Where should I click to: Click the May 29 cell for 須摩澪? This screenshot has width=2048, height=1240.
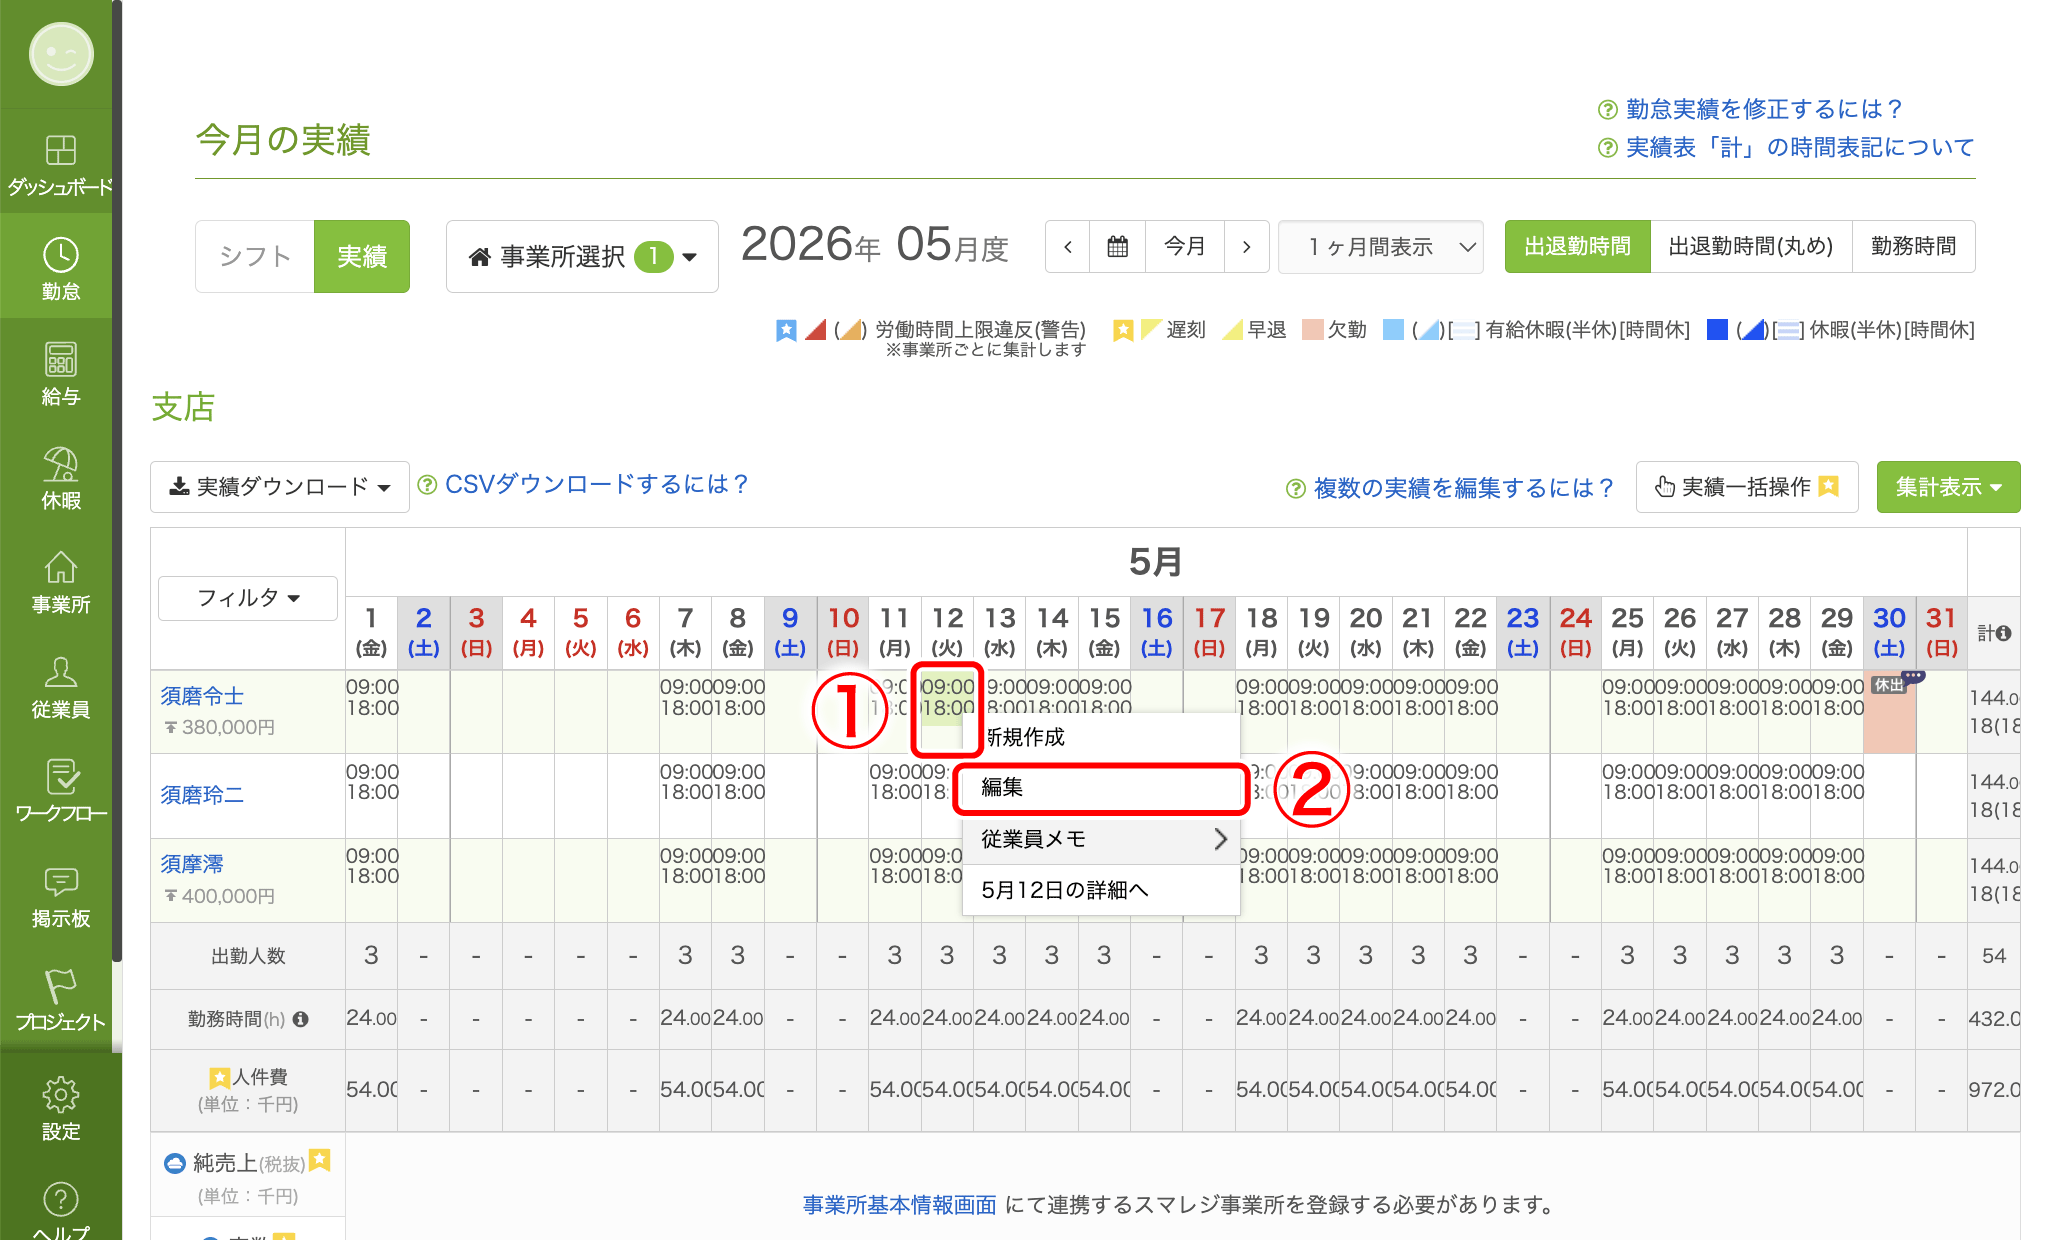click(1836, 880)
